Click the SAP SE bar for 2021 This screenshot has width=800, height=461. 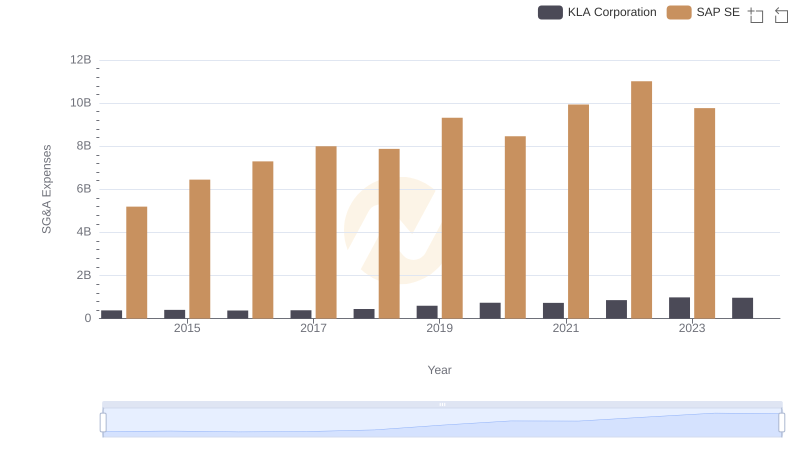(578, 212)
